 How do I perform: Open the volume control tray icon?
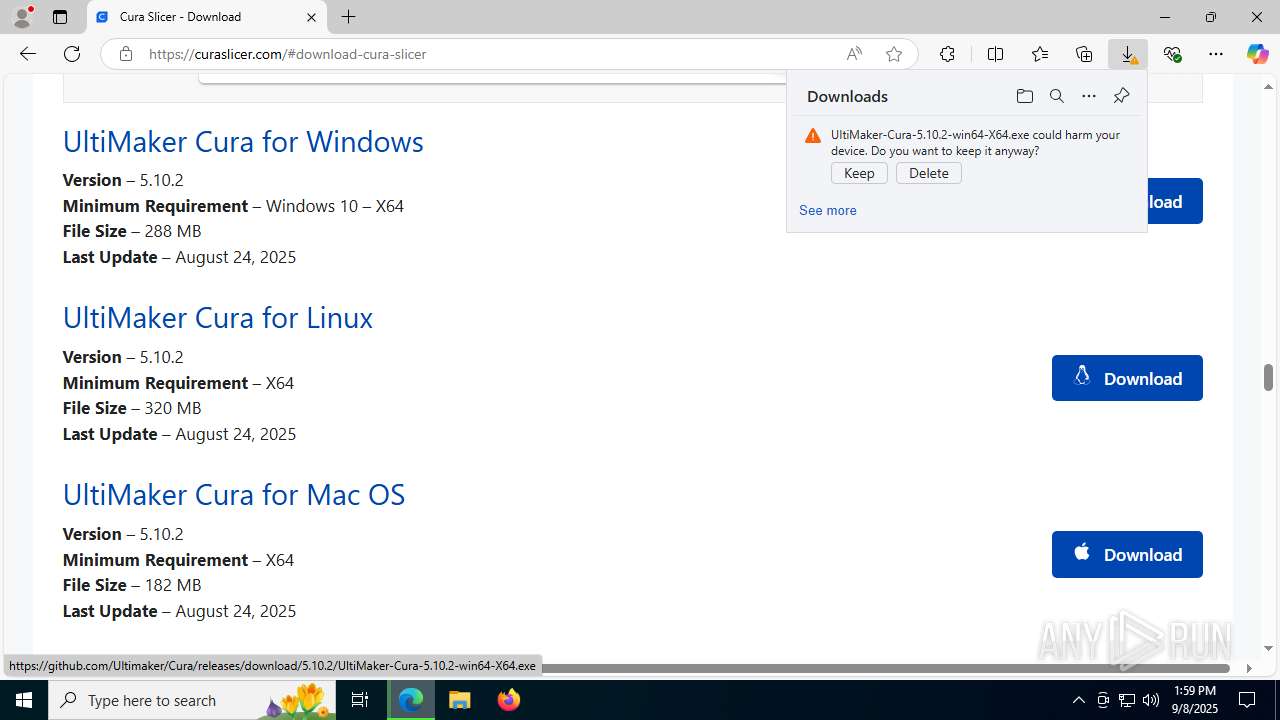point(1151,700)
